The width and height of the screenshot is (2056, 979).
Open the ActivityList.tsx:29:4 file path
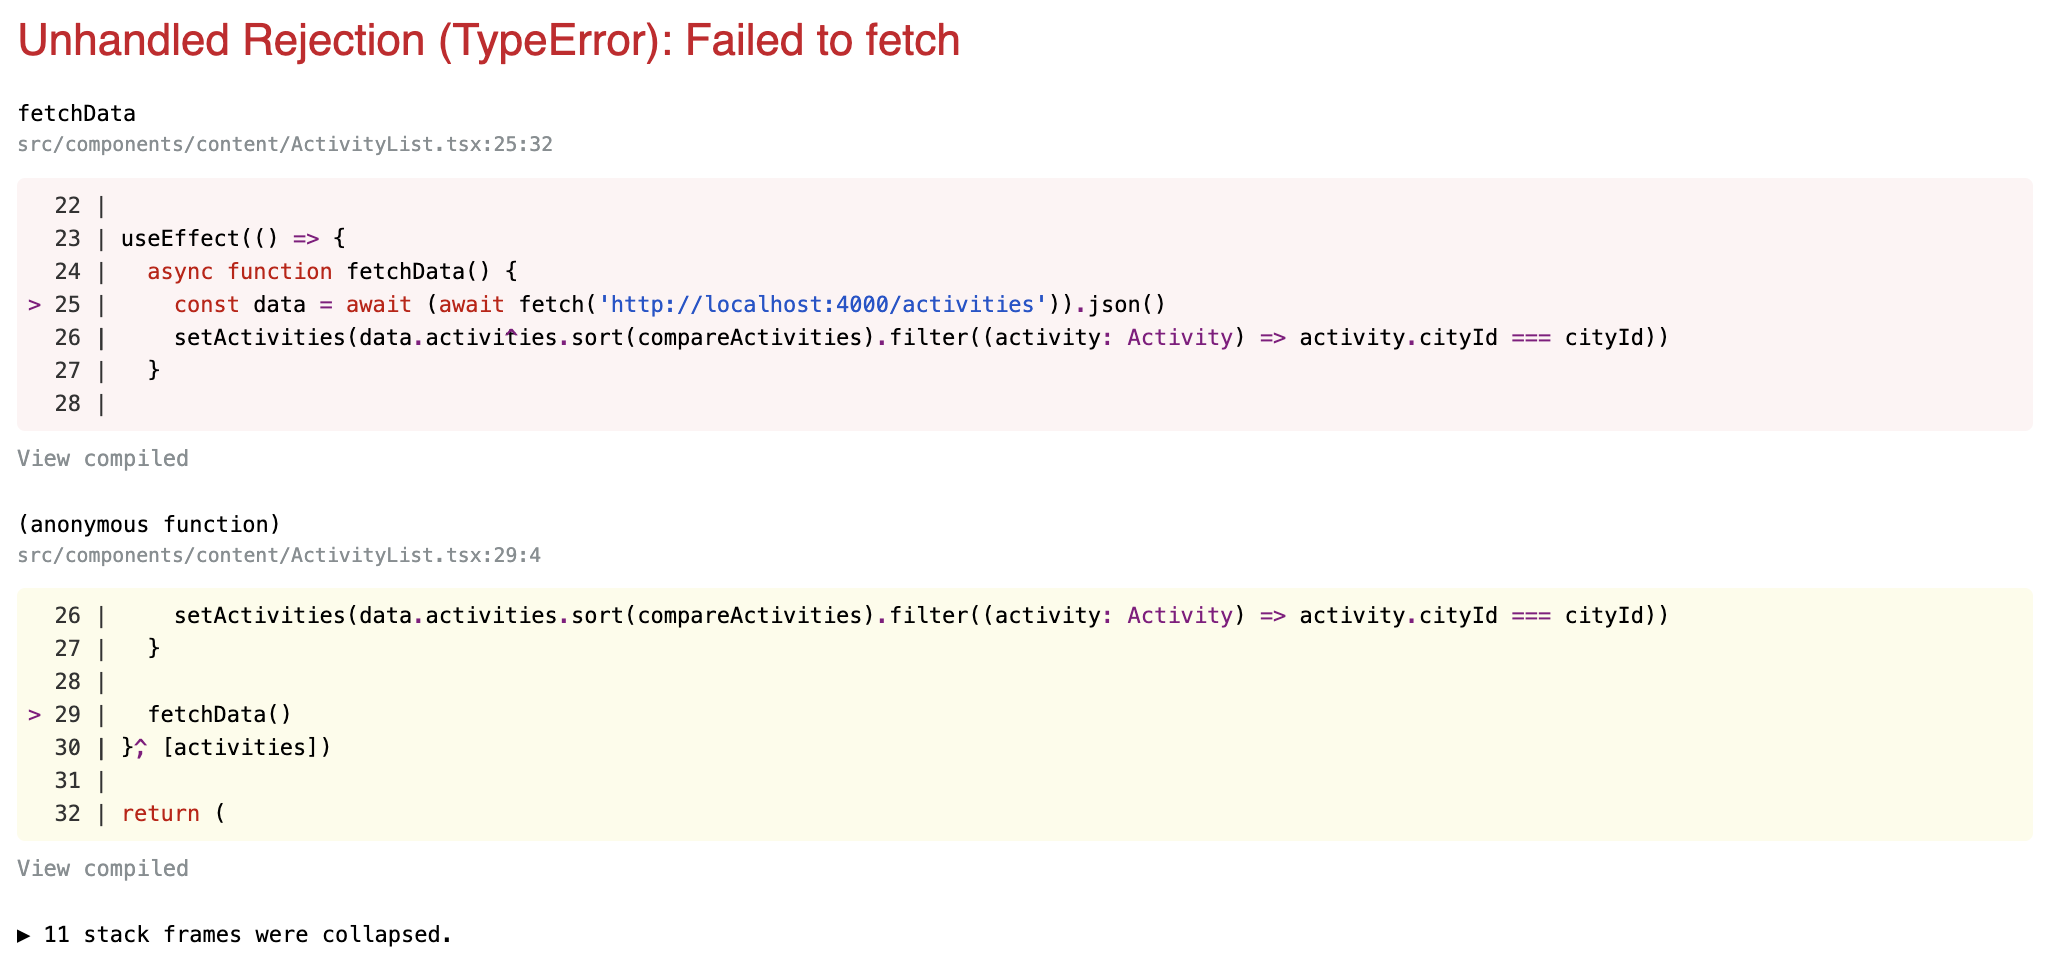point(279,555)
